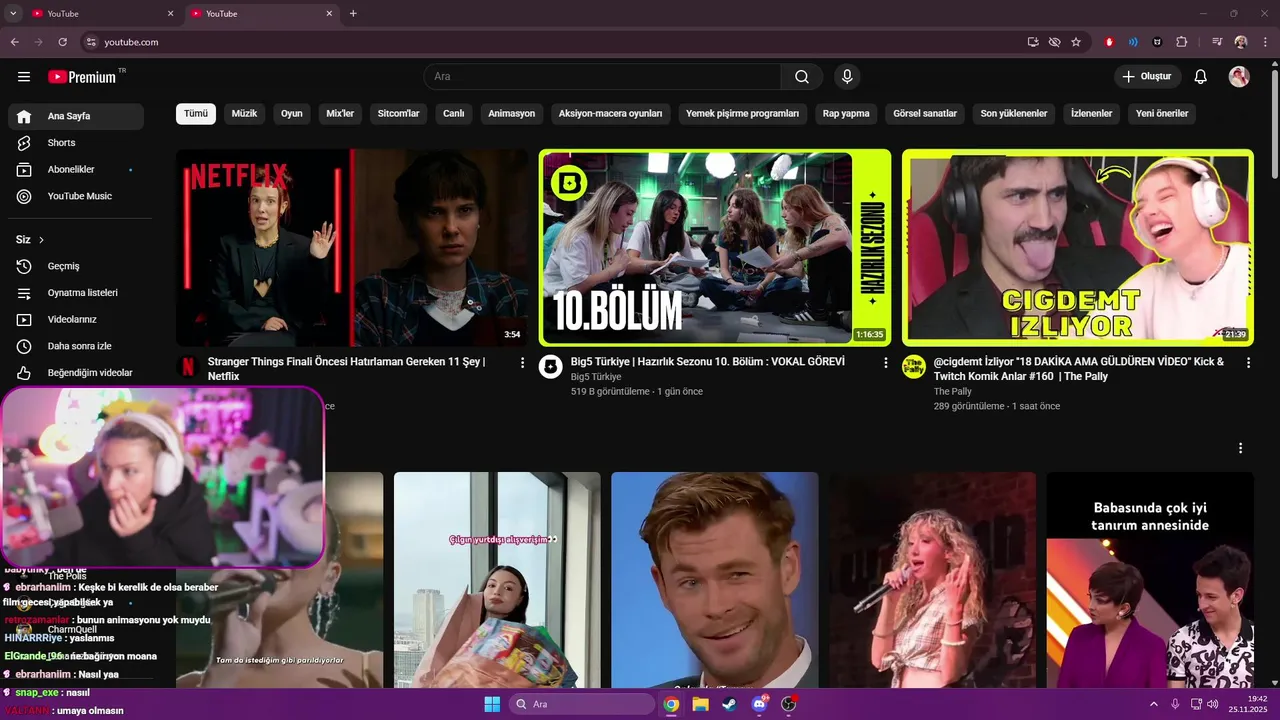Open Steam from the taskbar
Viewport: 1280px width, 720px height.
pos(729,704)
